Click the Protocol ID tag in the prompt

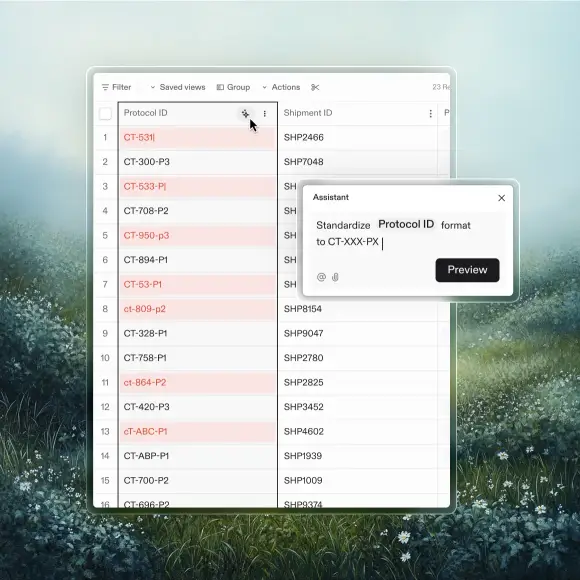406,224
